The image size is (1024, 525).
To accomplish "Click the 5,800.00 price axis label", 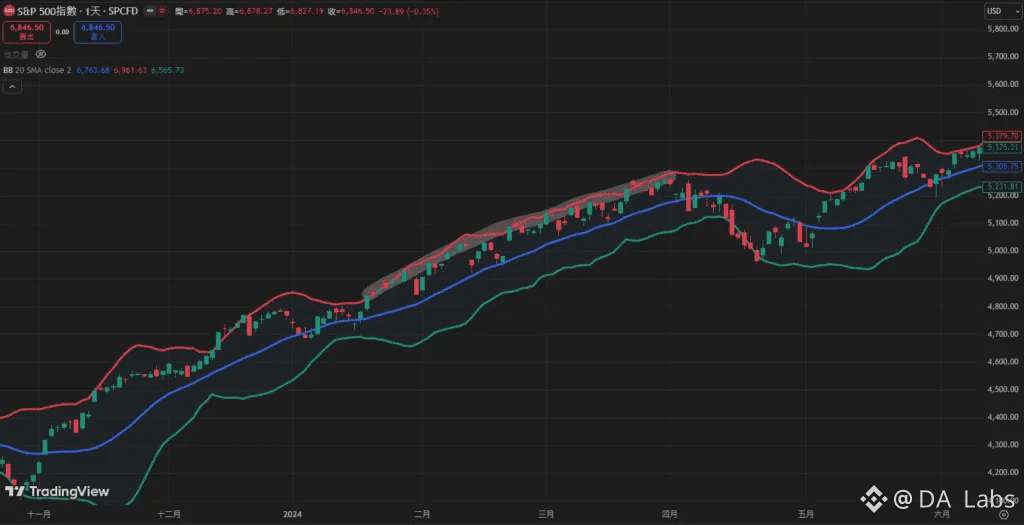I will tap(1003, 29).
